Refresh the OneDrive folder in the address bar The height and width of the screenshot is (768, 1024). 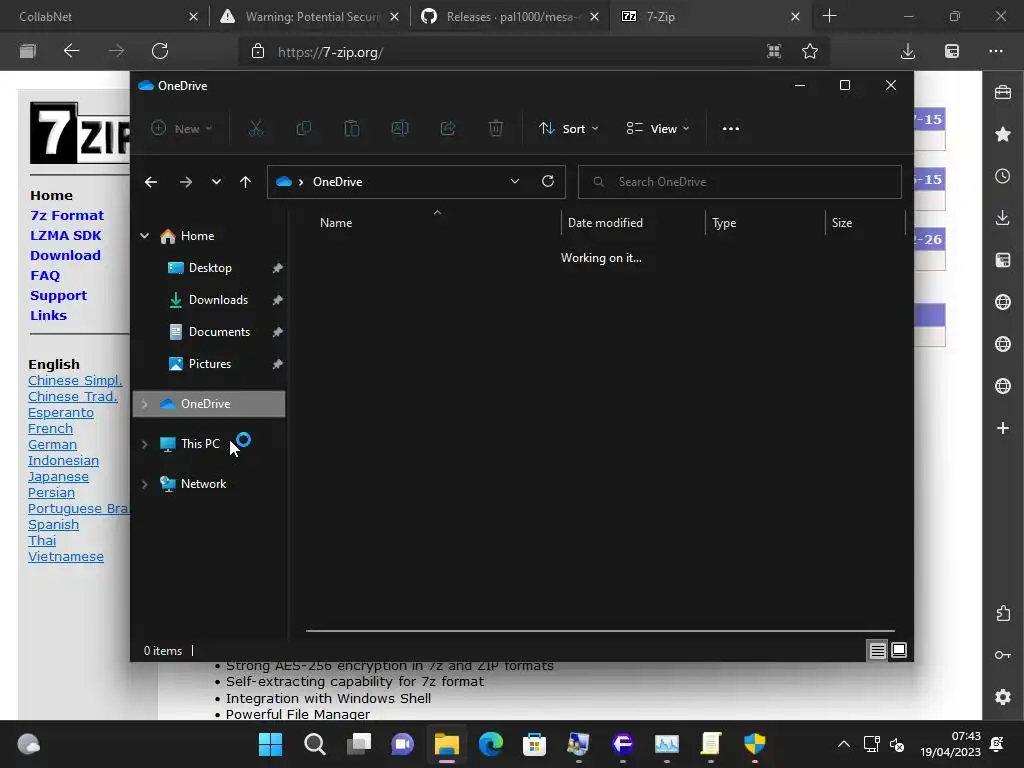click(548, 181)
